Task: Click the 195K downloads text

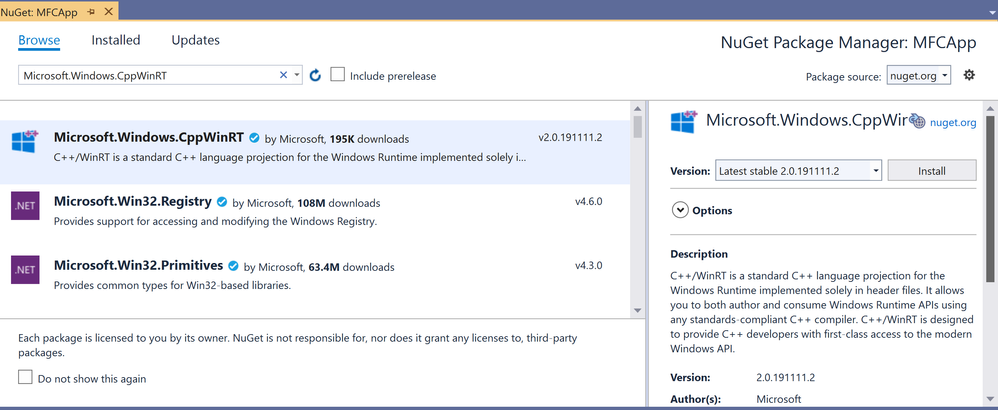Action: [x=369, y=139]
